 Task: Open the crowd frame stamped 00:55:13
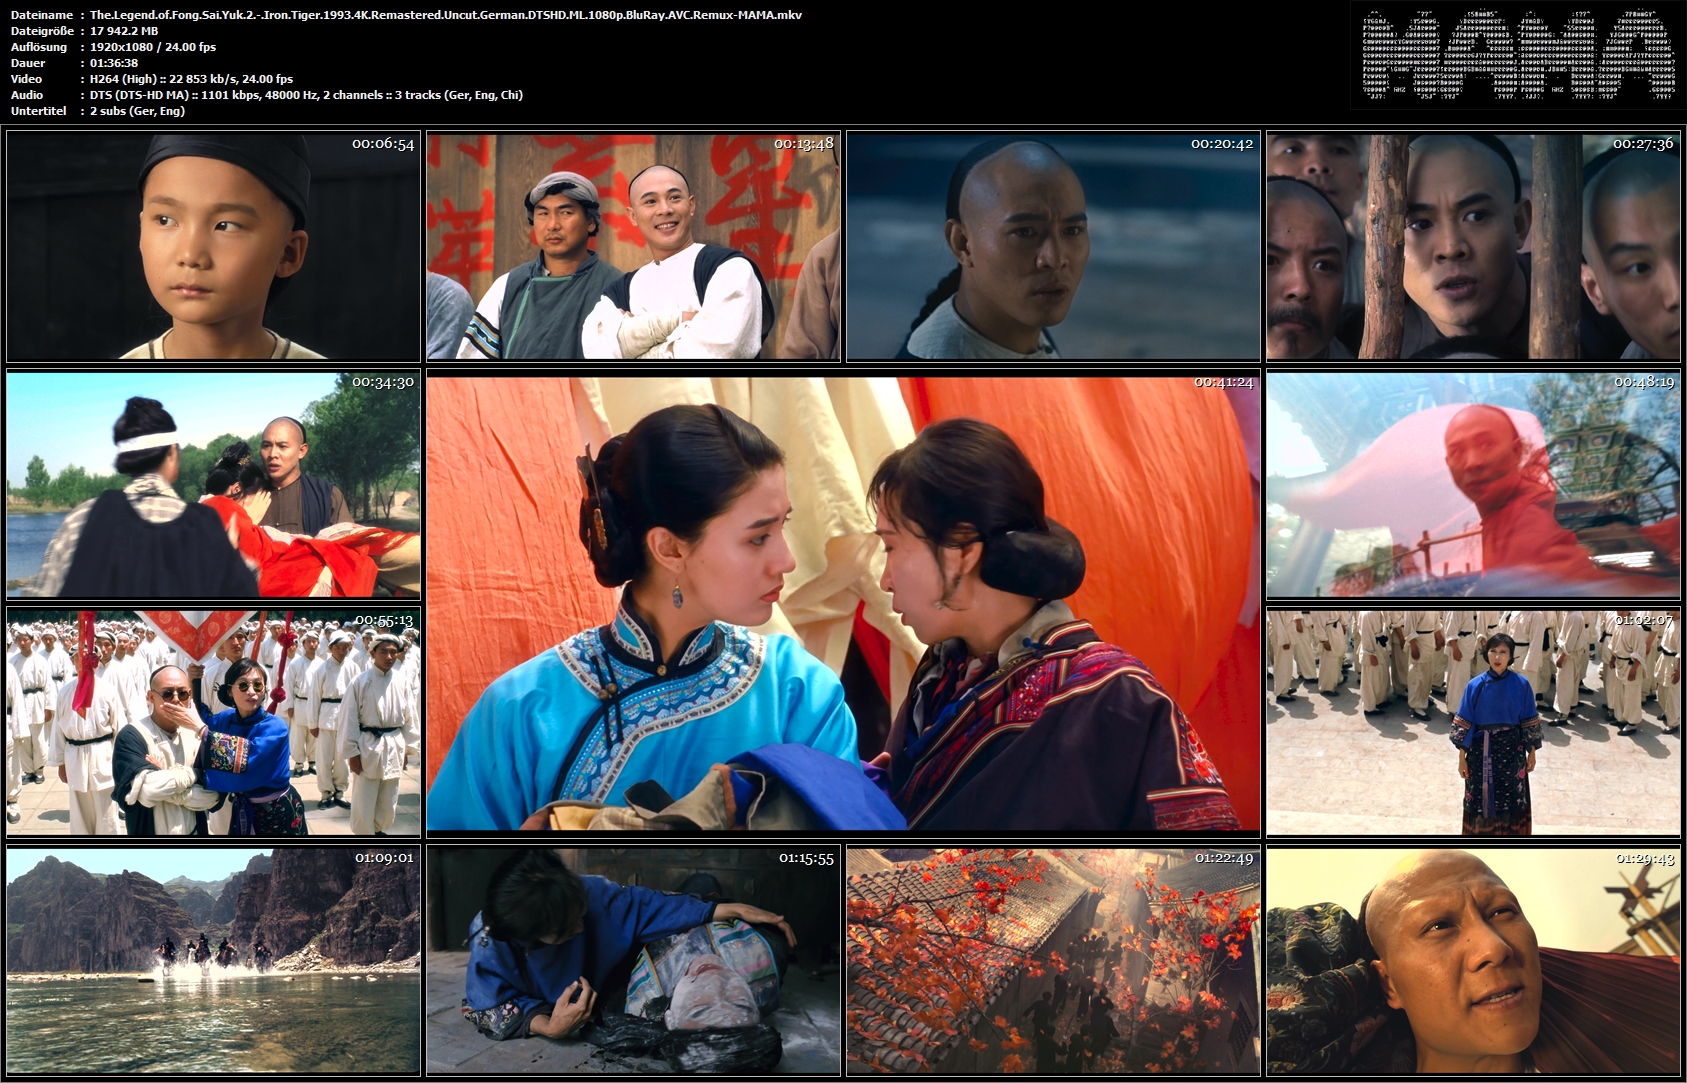click(213, 723)
